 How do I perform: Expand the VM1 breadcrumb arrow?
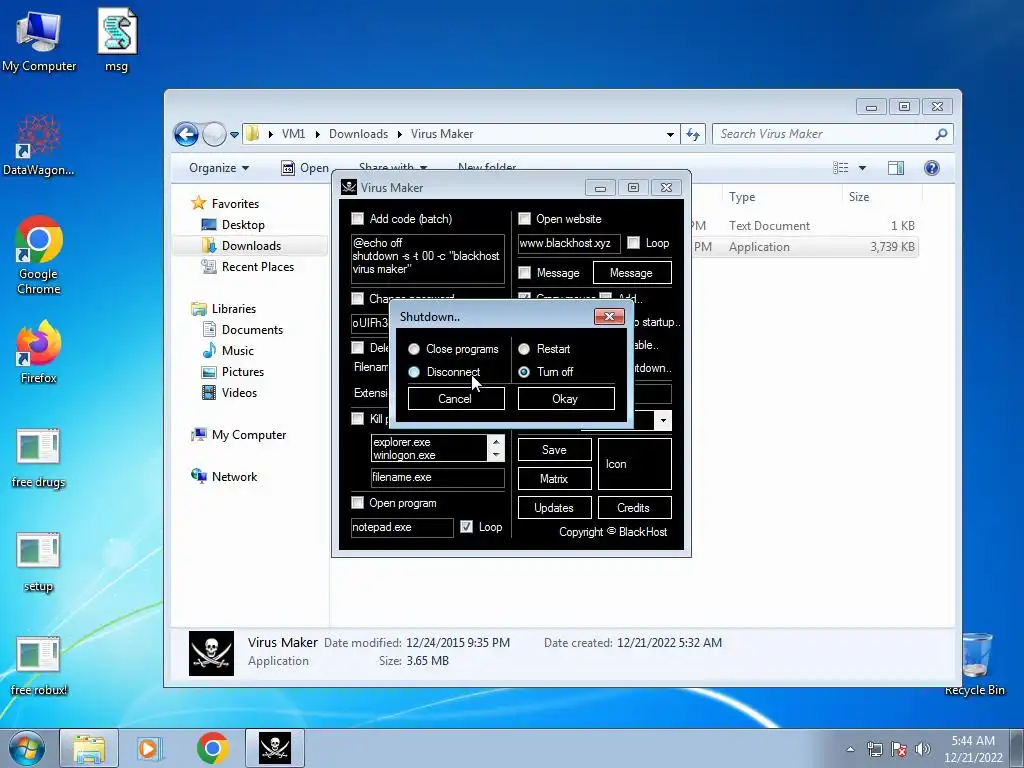(x=317, y=134)
